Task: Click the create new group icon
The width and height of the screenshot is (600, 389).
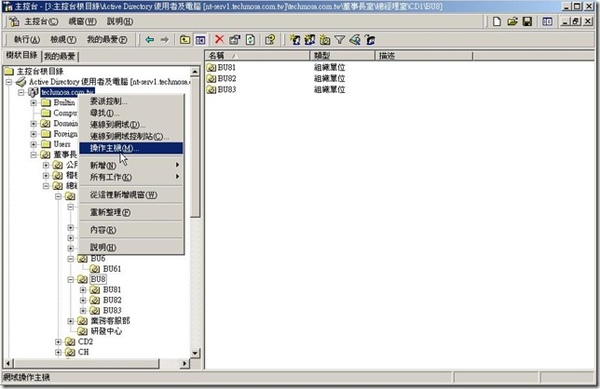Action: pos(310,40)
